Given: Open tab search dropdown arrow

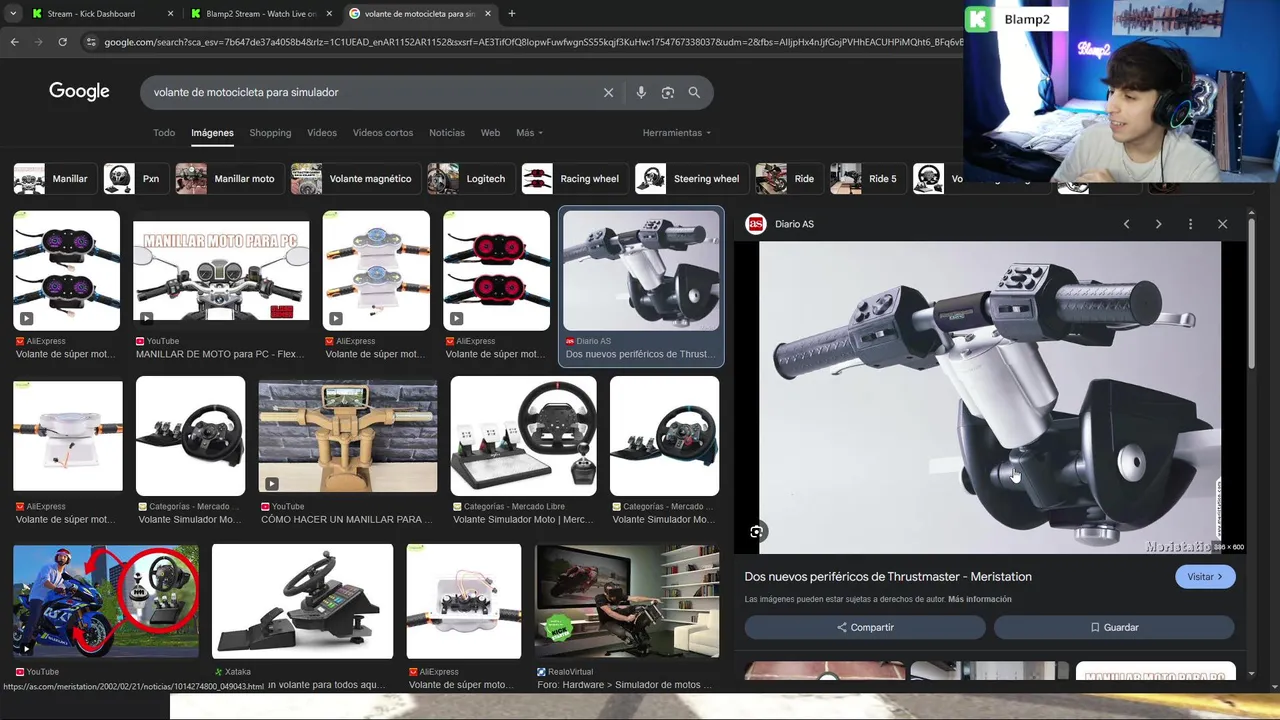Looking at the screenshot, I should point(13,14).
